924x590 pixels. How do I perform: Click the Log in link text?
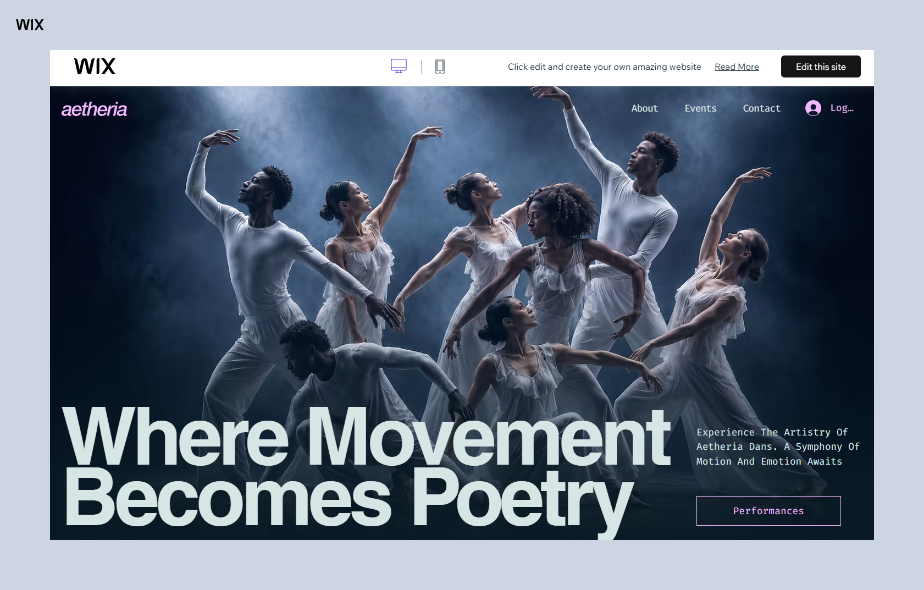pyautogui.click(x=842, y=108)
